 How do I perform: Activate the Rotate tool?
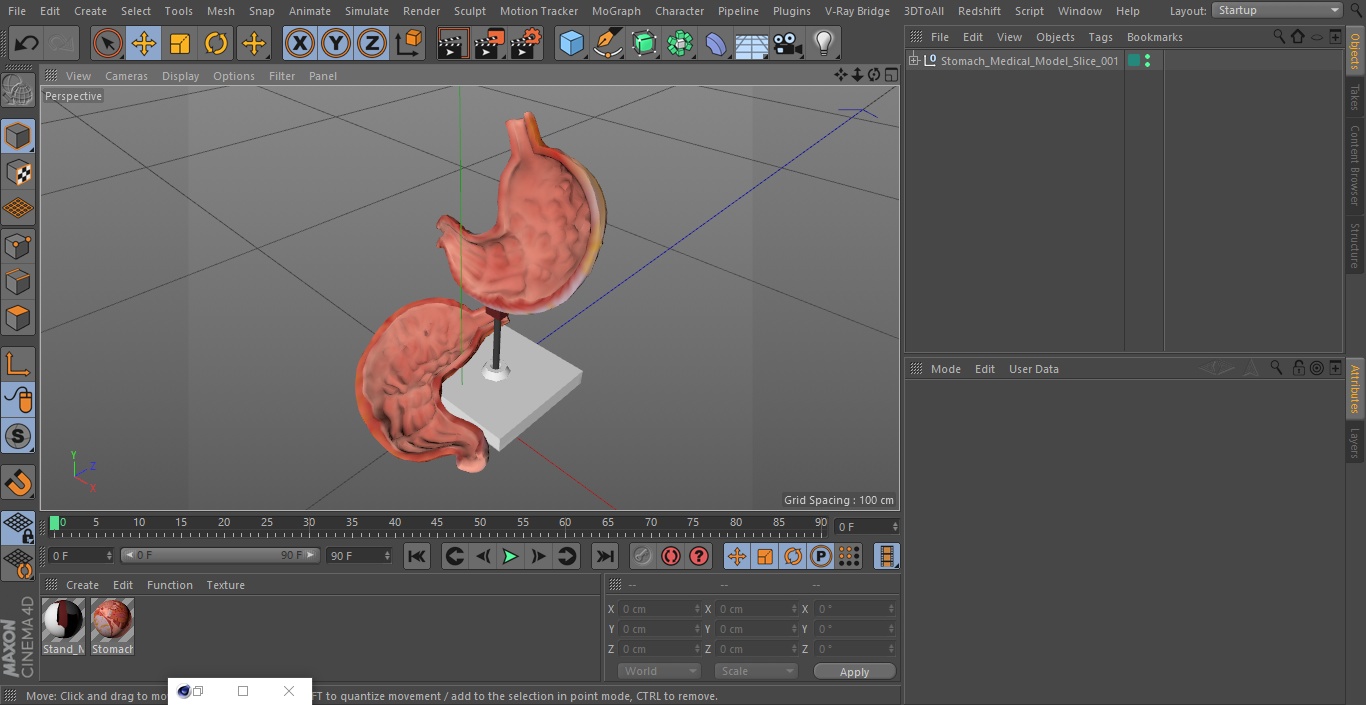click(216, 43)
